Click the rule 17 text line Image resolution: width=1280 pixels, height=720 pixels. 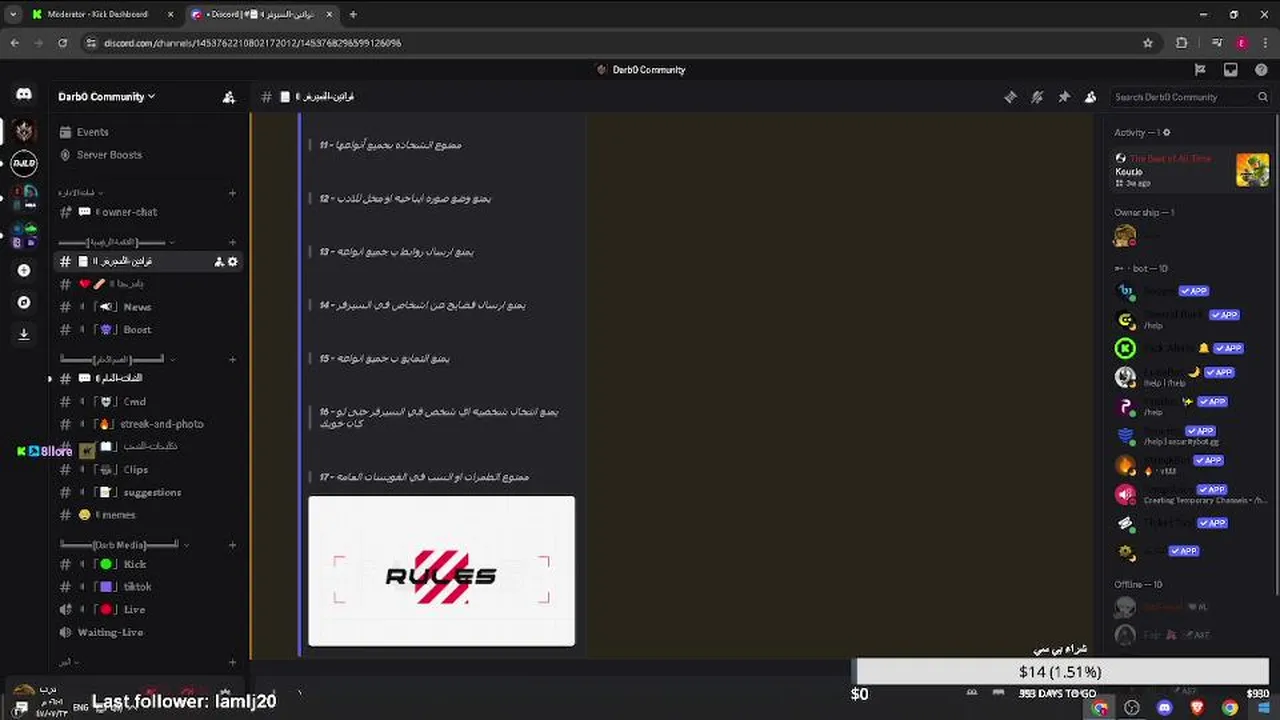tap(424, 477)
